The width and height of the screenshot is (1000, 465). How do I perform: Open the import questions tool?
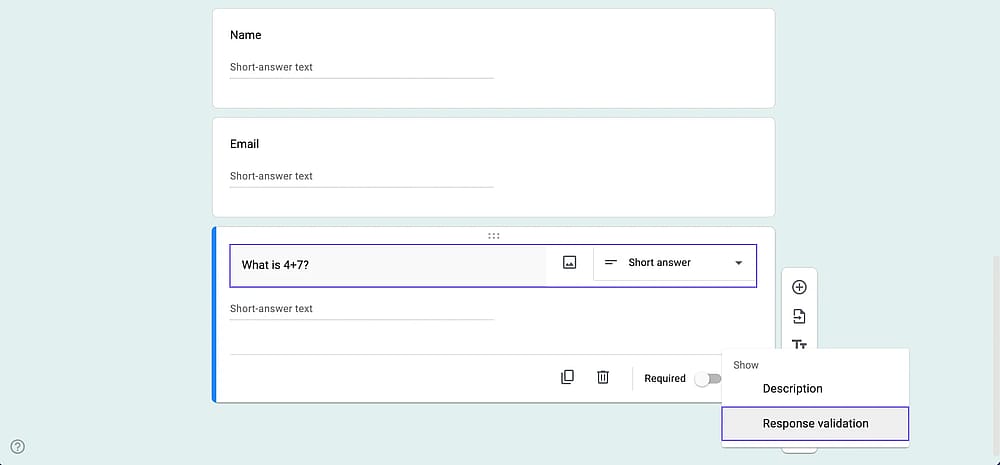point(799,316)
